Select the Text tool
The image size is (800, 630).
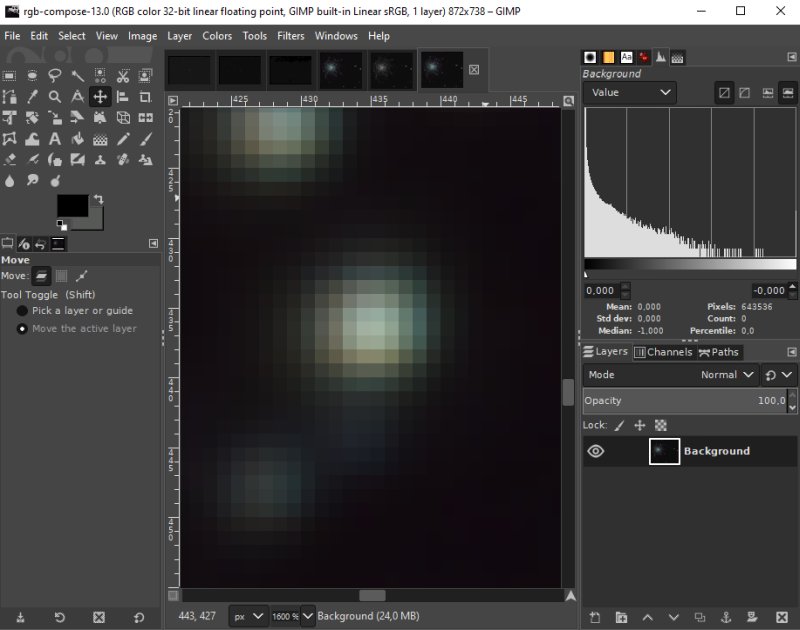55,139
